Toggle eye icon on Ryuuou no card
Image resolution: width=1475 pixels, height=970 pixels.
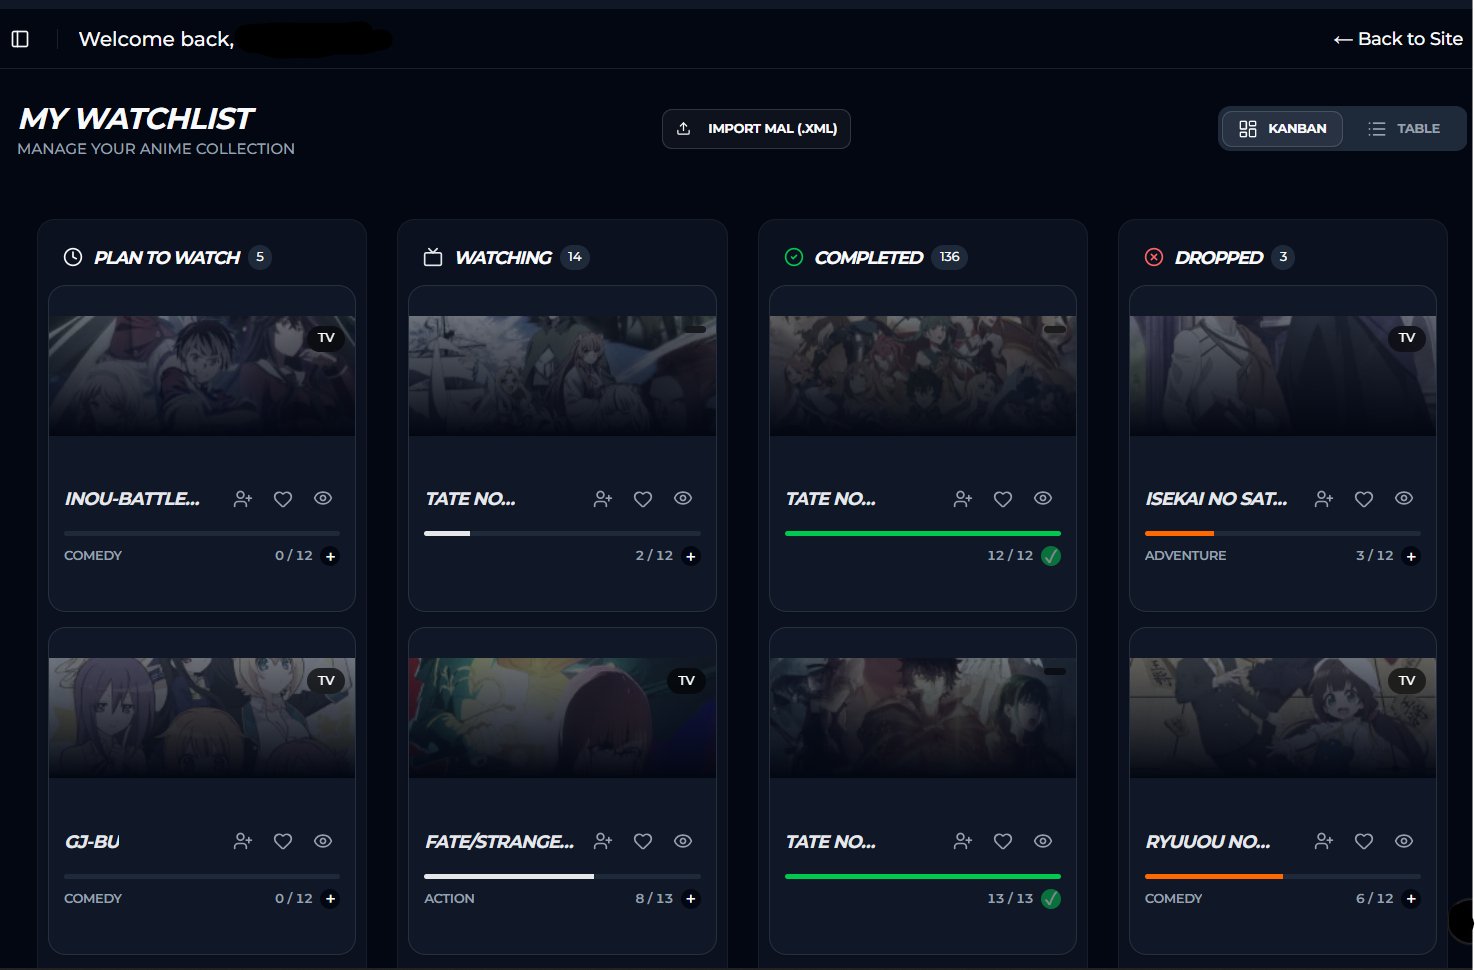(1404, 841)
